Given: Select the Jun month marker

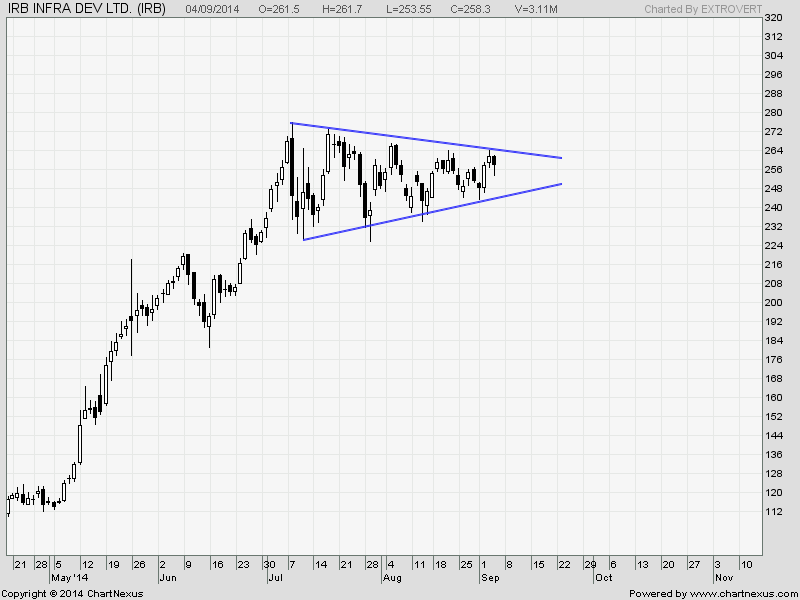Looking at the screenshot, I should click(x=168, y=578).
